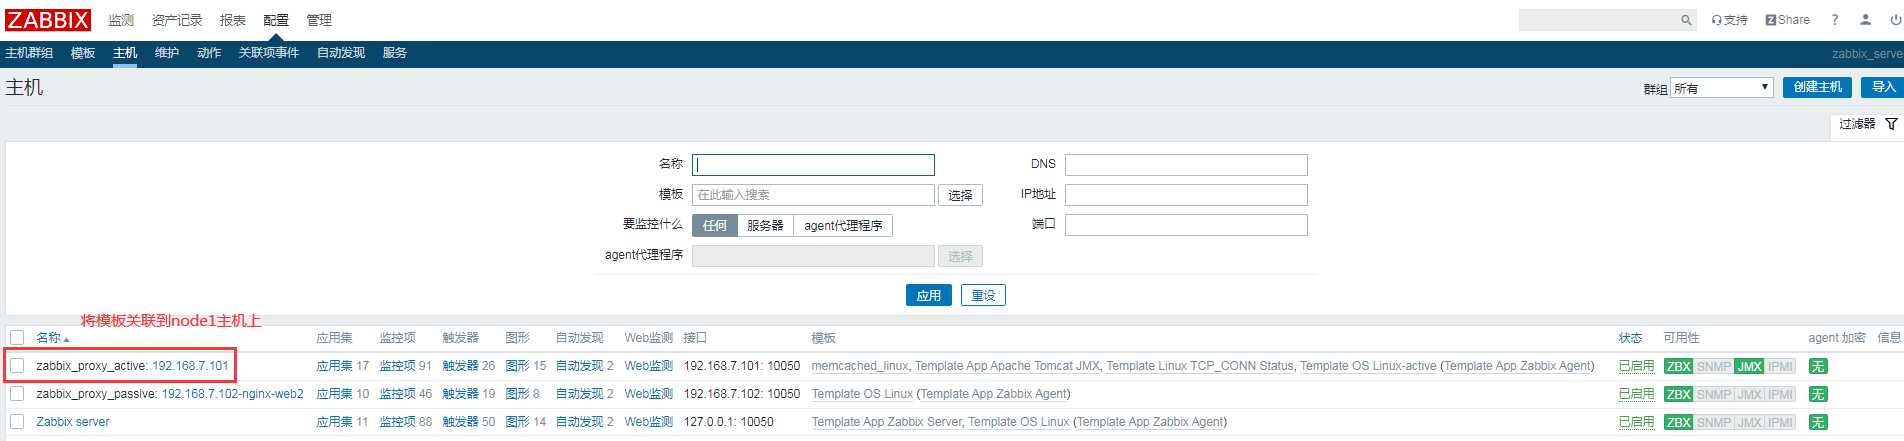Select agent代理程序 monitored-by option
The height and width of the screenshot is (441, 1904).
tap(843, 225)
